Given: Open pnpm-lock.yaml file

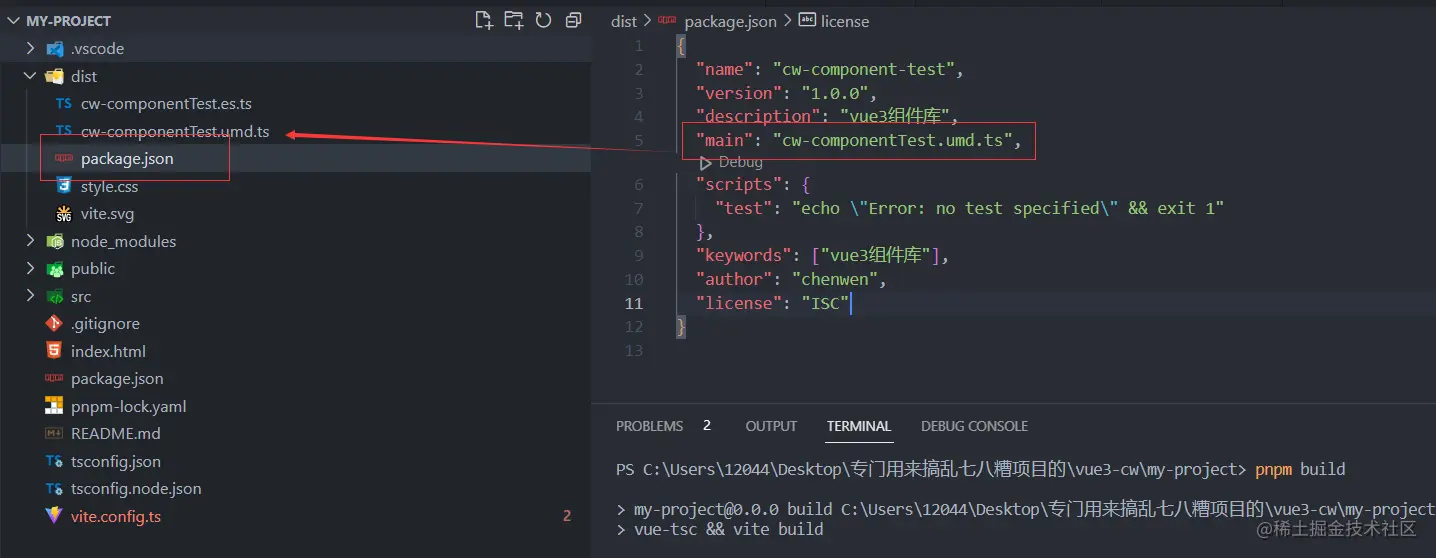Looking at the screenshot, I should coord(129,406).
